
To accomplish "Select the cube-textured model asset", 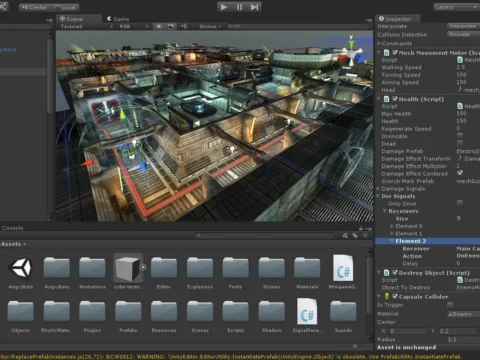I will pyautogui.click(x=128, y=271).
